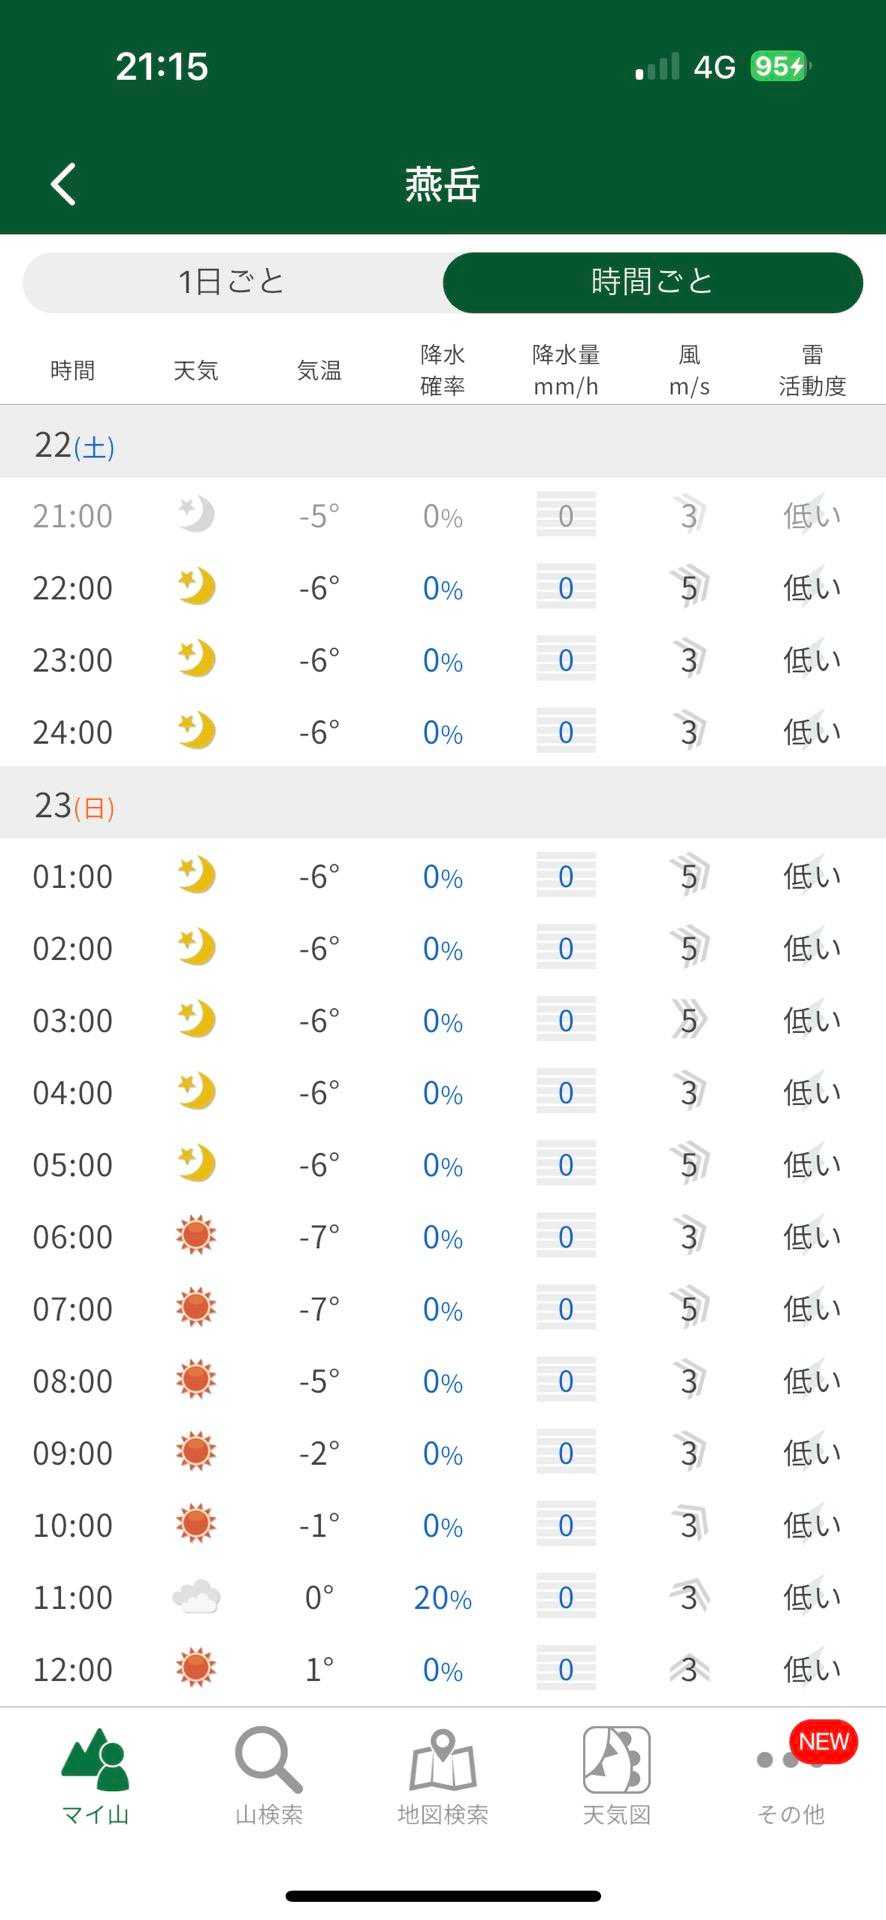Open the マイ山 tab
This screenshot has width=886, height=1920.
(96, 1777)
